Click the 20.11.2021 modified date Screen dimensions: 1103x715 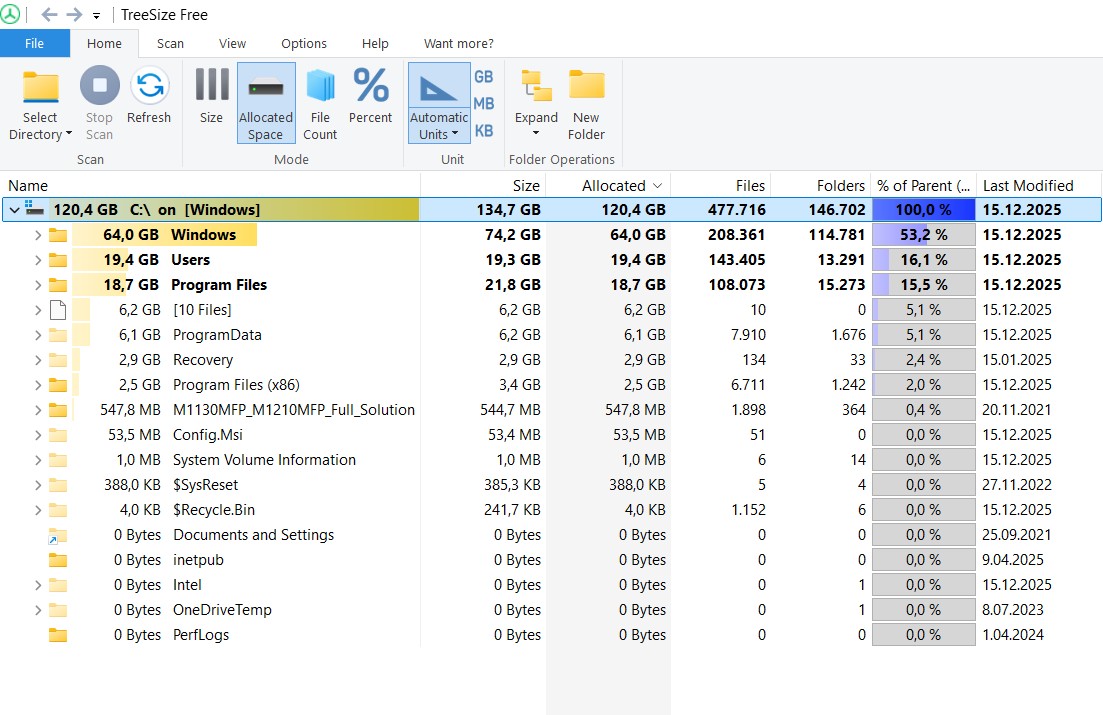pos(1016,410)
